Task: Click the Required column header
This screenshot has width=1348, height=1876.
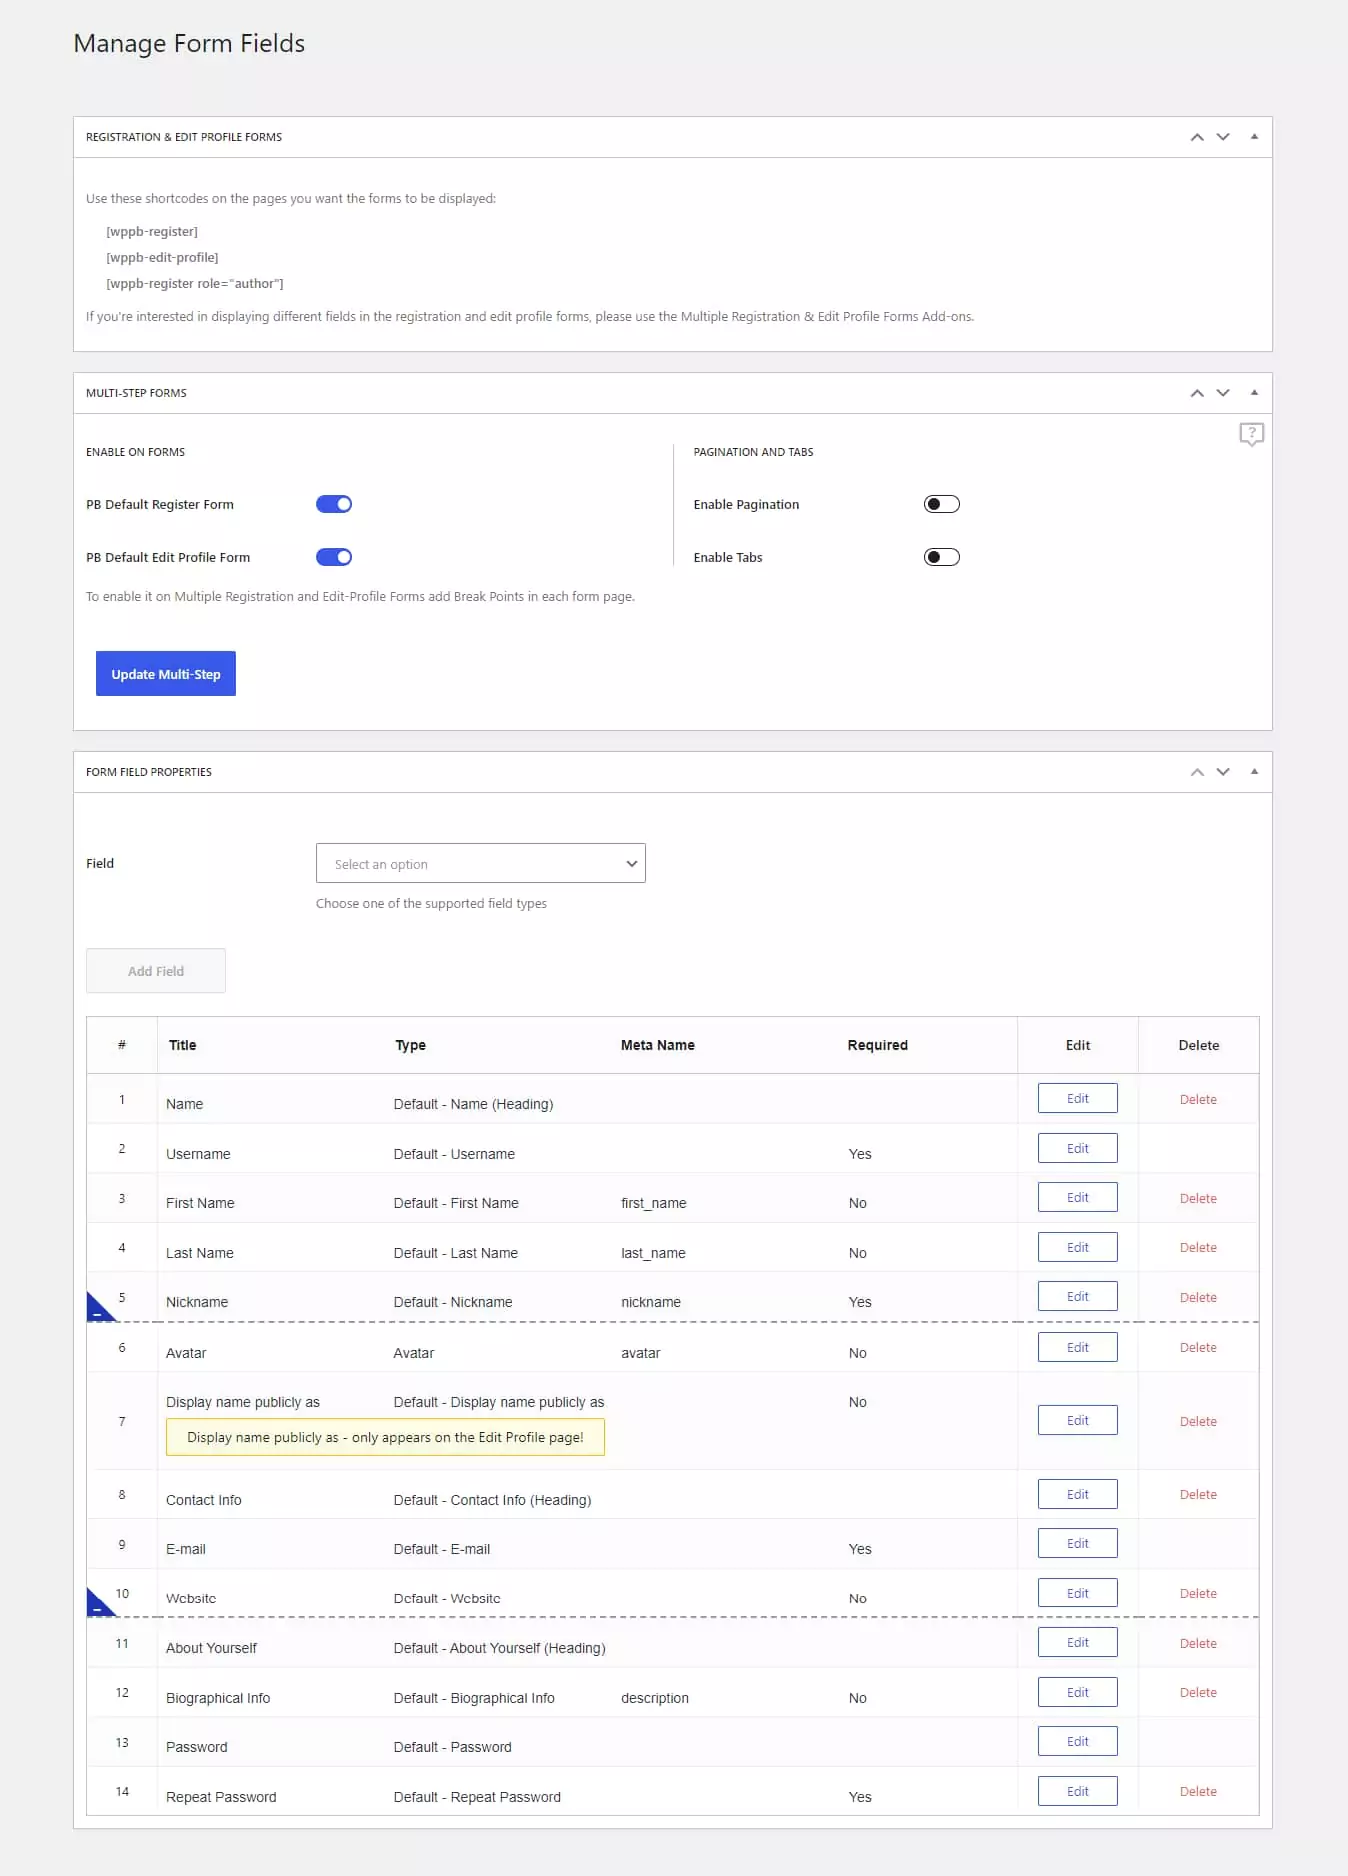Action: [x=877, y=1045]
